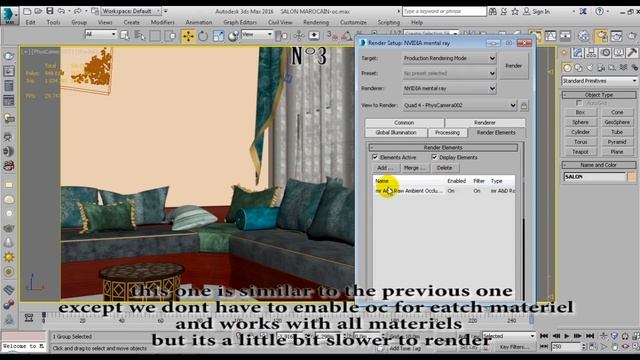
Task: Click the Help question mark icon
Action: pyautogui.click(x=599, y=11)
